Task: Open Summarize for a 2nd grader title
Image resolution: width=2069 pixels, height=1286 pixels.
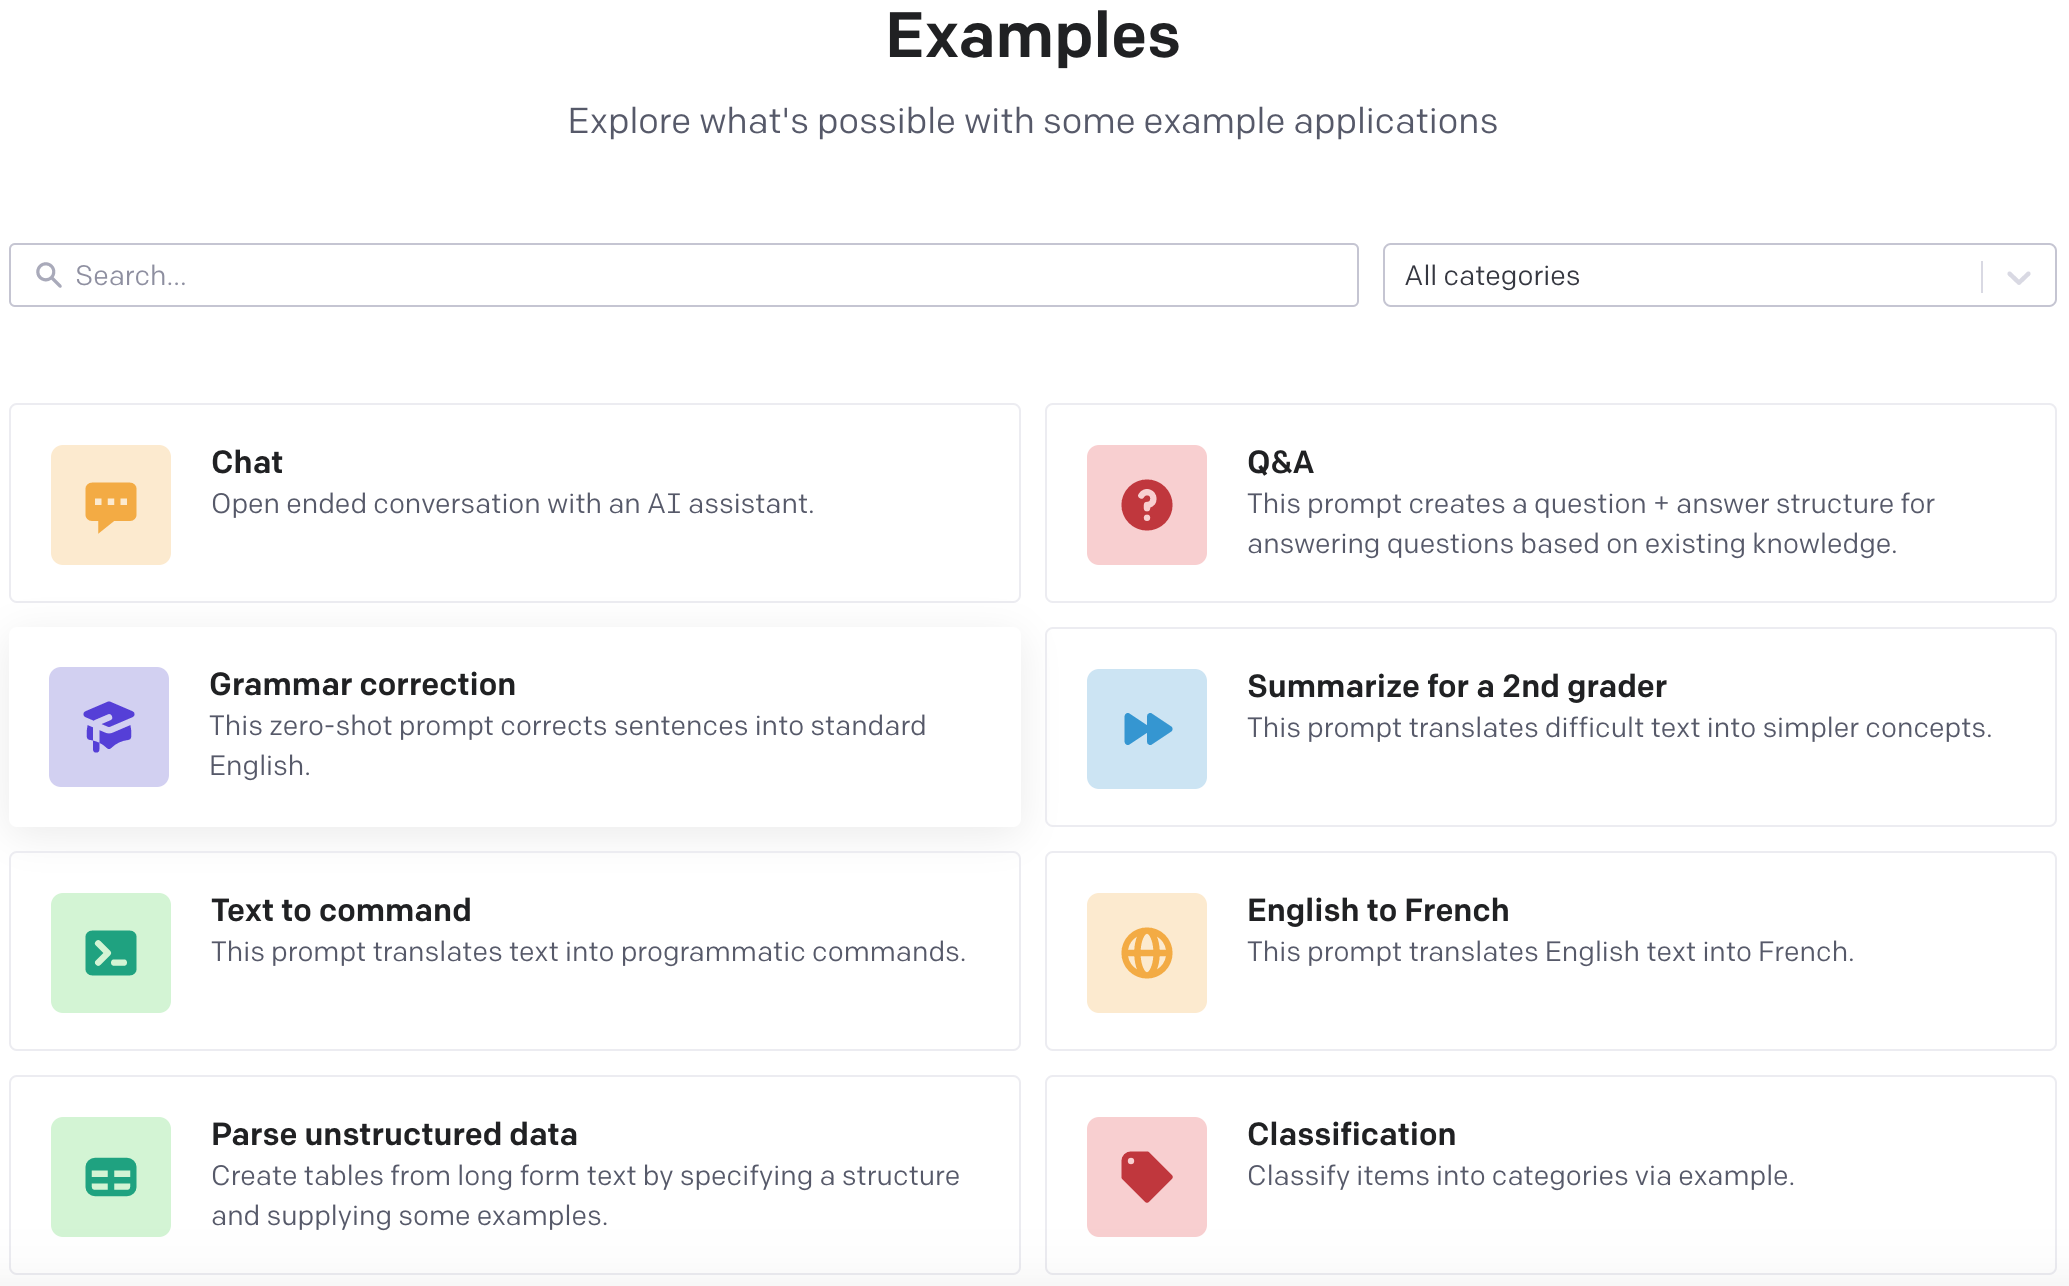Action: (1456, 686)
